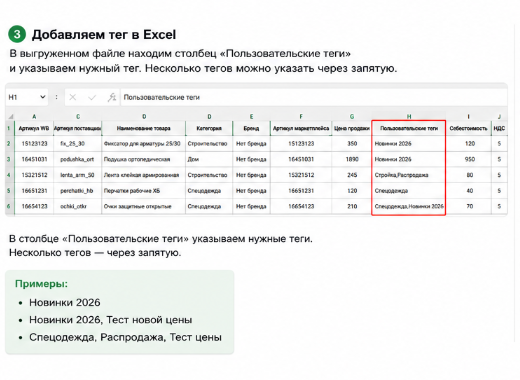Click cost cell '40'
The width and height of the screenshot is (520, 380).
tap(468, 191)
